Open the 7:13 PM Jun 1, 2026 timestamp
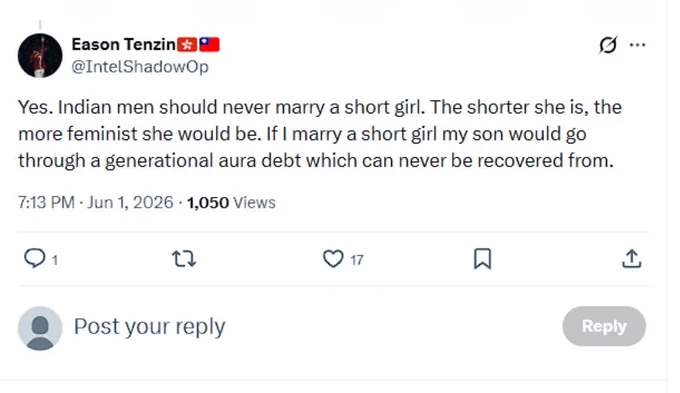The image size is (680, 393). click(95, 203)
